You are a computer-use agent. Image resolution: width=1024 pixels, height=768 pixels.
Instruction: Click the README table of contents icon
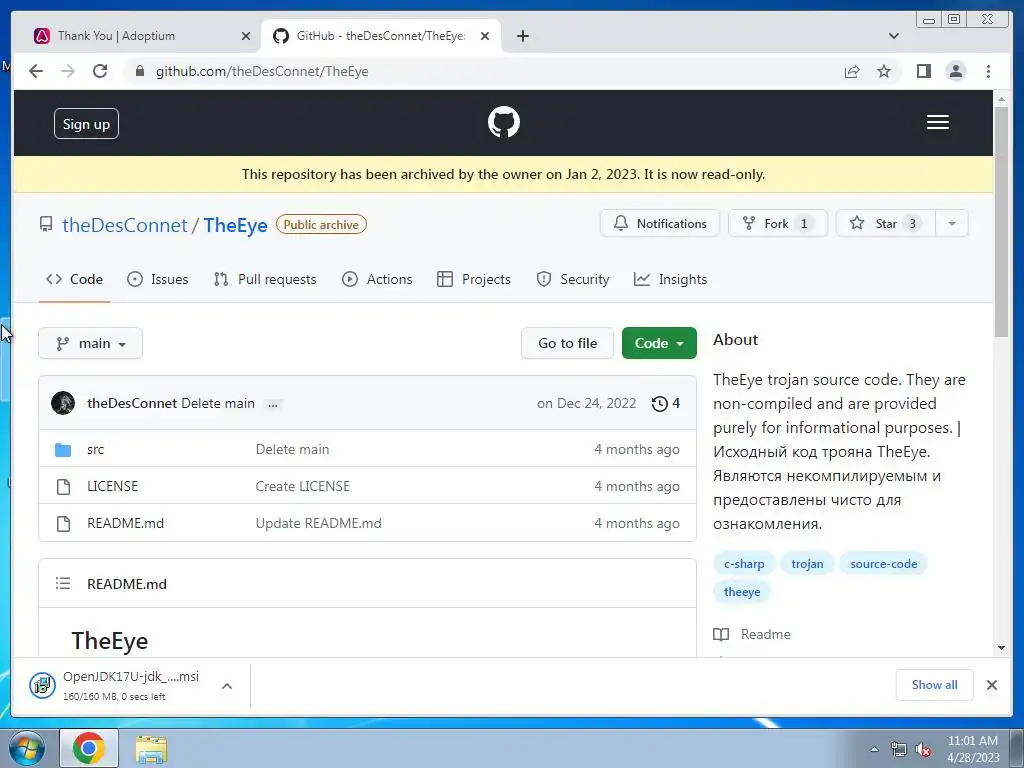pos(63,583)
